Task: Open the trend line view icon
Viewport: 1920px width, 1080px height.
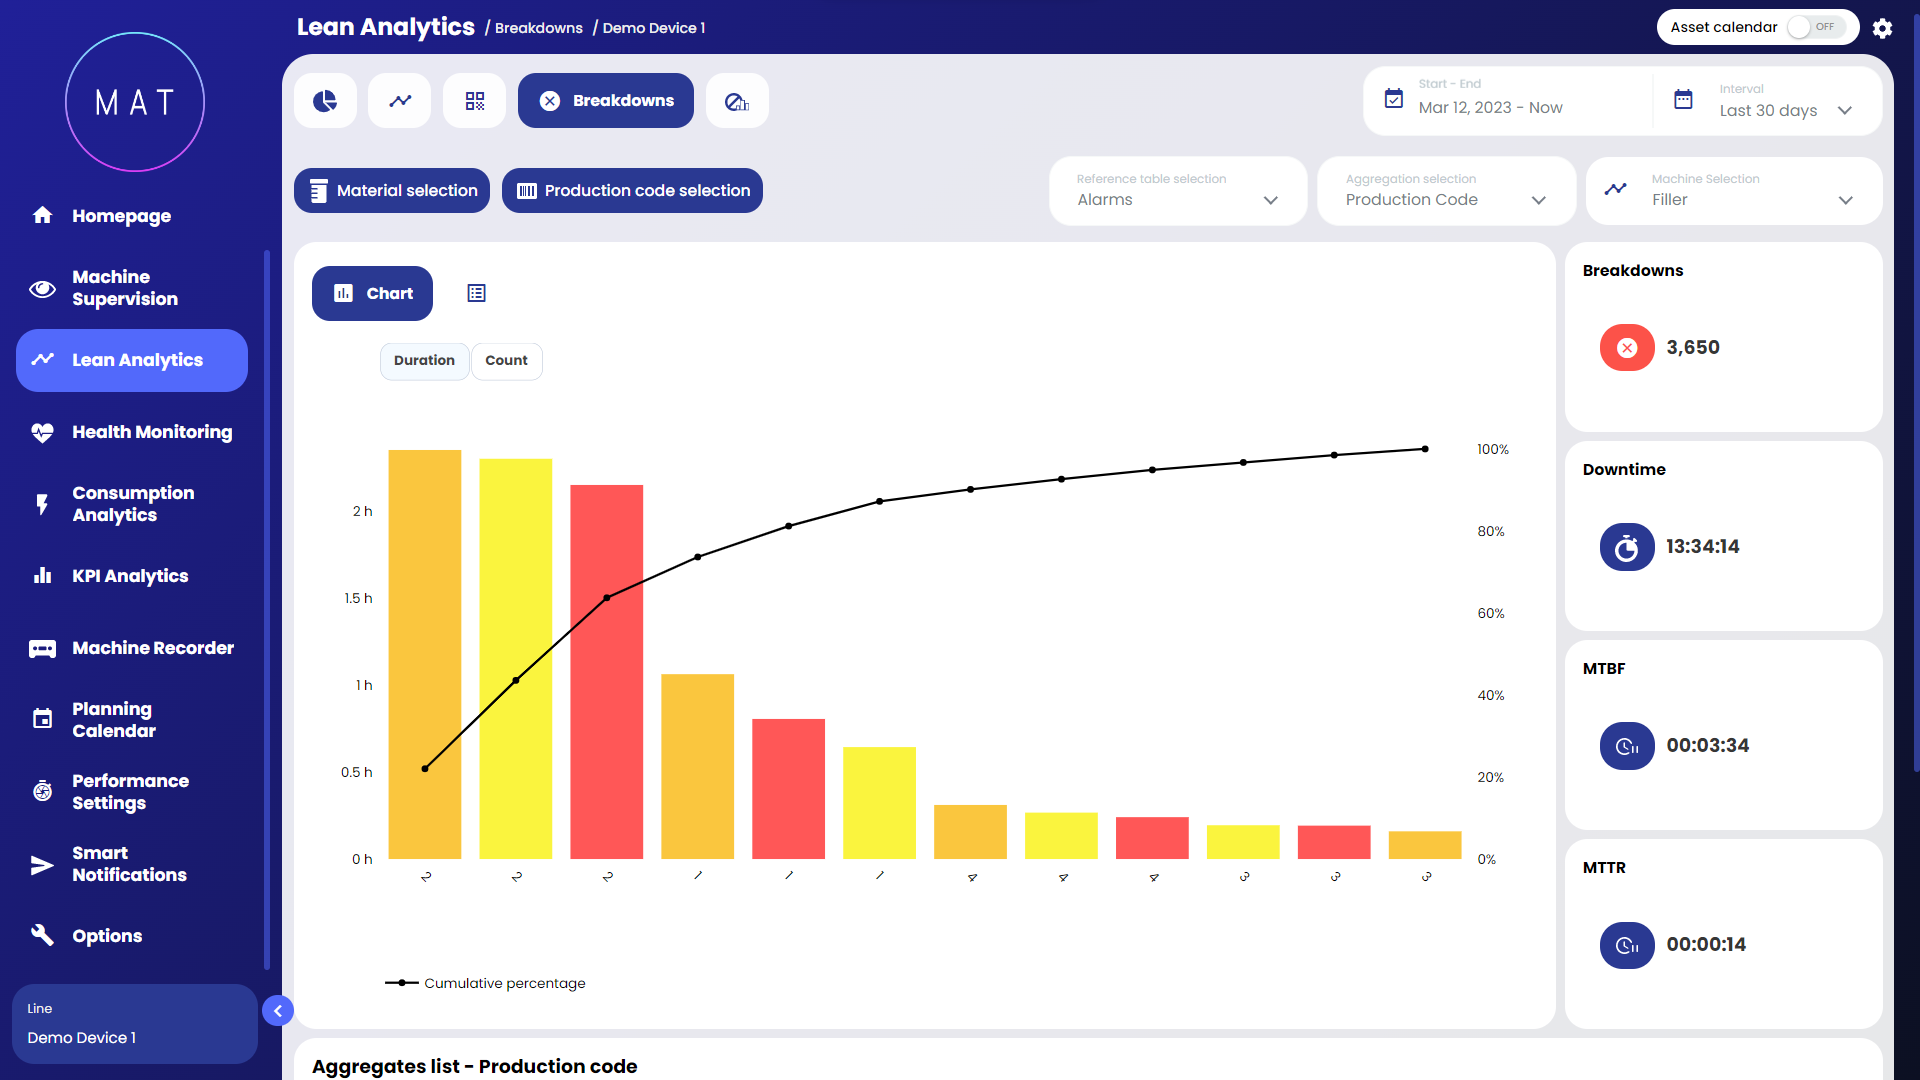Action: (x=400, y=101)
